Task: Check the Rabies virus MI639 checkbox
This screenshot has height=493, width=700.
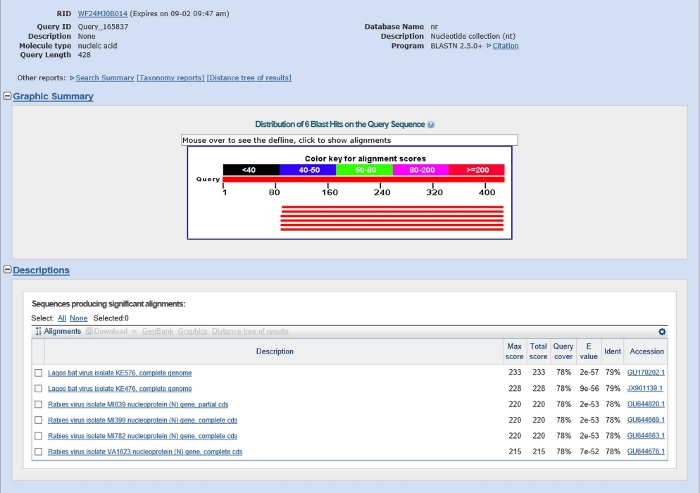Action: coord(38,404)
